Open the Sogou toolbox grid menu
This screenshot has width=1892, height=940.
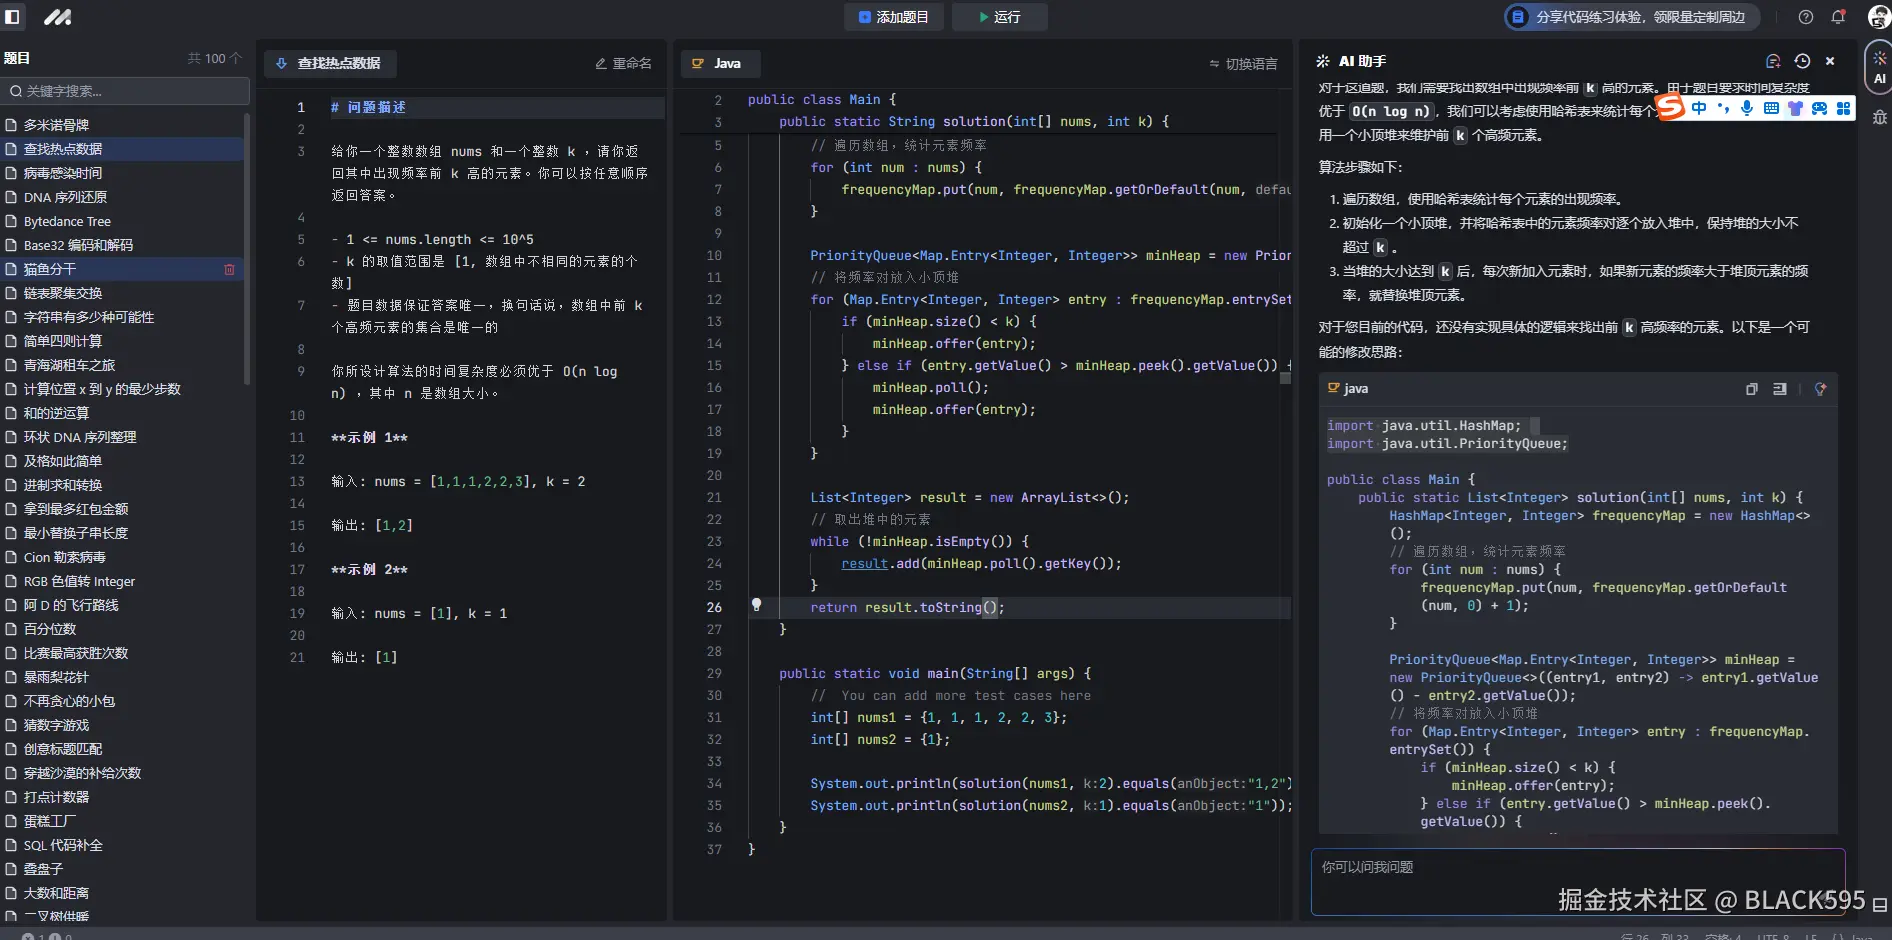[1843, 108]
